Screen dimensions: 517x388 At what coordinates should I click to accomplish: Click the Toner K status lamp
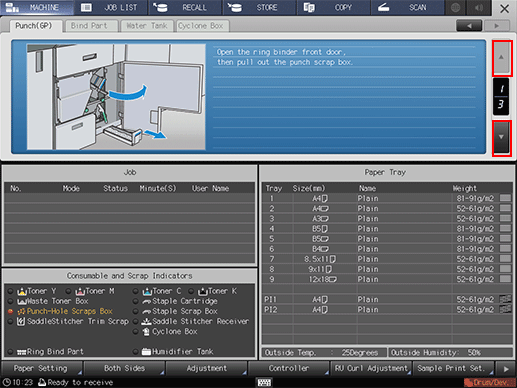[191, 292]
